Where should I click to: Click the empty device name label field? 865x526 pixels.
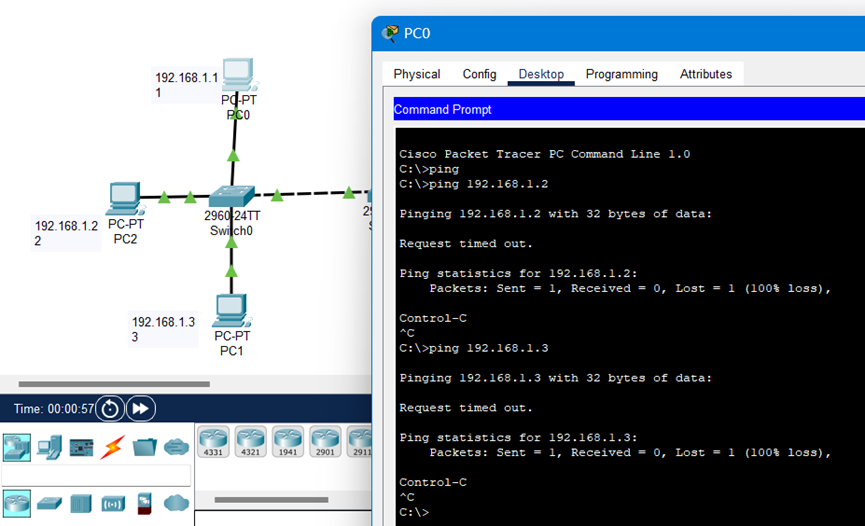tap(96, 475)
